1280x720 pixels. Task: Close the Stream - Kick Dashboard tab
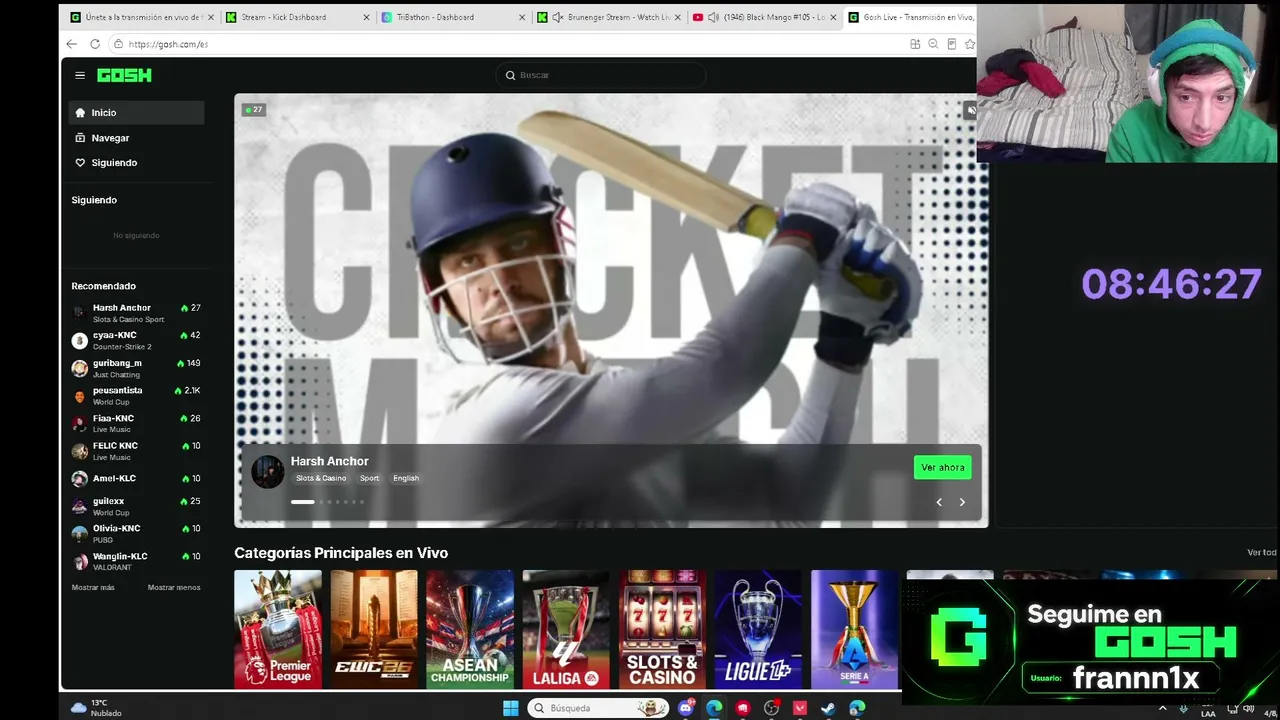(366, 17)
